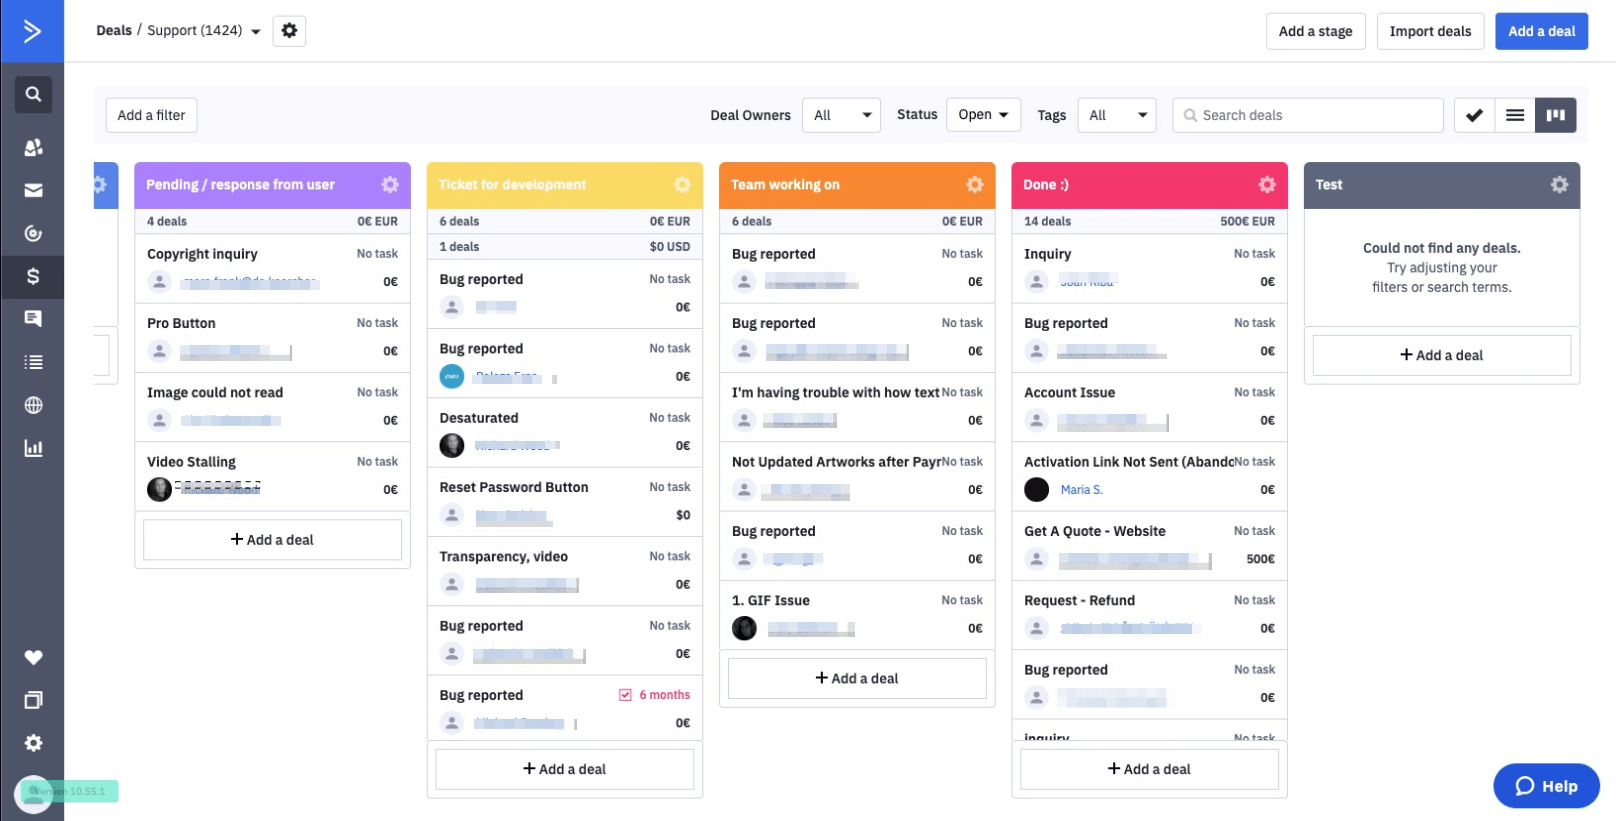
Task: Open pipeline settings gear next to Support
Action: pos(289,31)
